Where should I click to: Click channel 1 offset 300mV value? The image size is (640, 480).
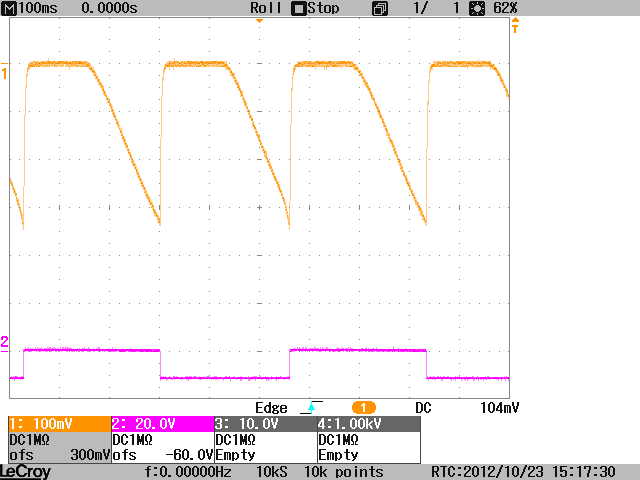coord(90,455)
